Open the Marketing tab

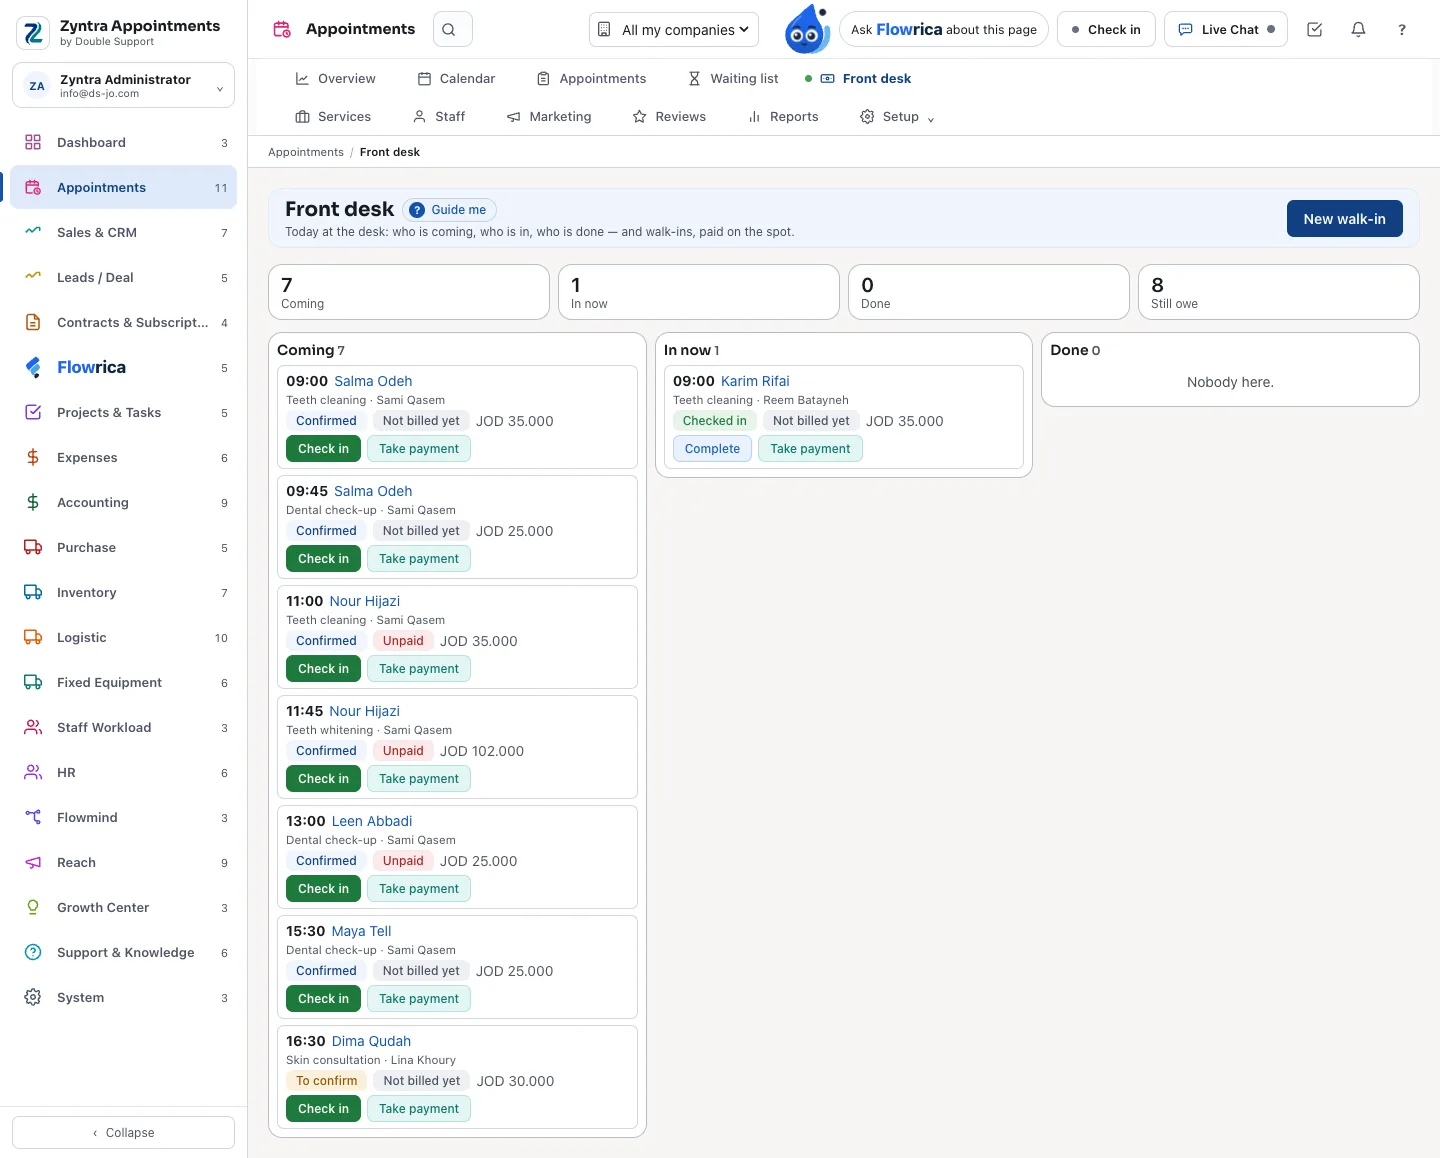(x=549, y=117)
